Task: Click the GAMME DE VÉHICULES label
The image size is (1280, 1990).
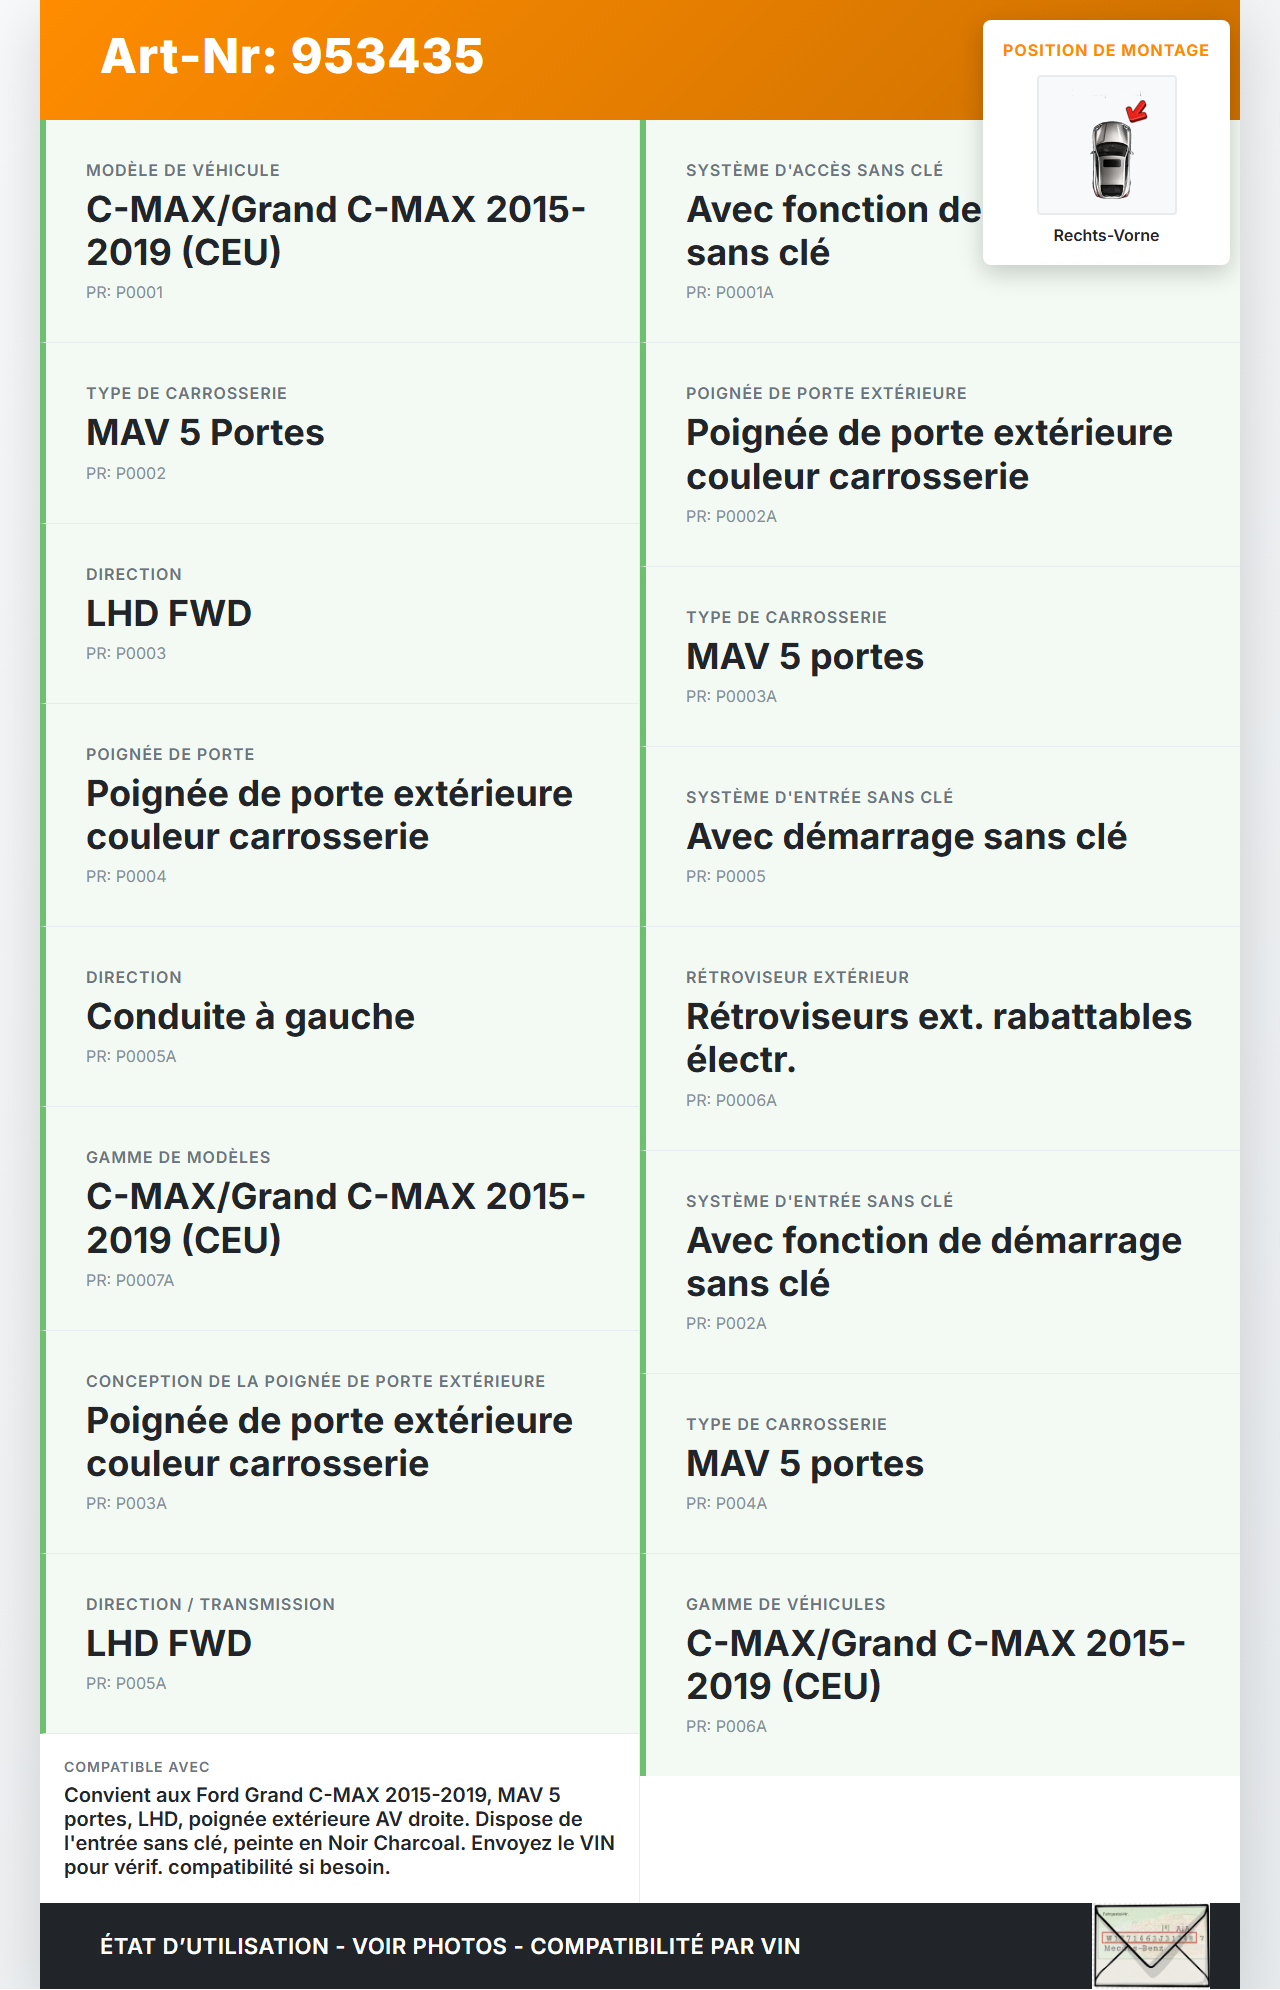Action: click(785, 1604)
